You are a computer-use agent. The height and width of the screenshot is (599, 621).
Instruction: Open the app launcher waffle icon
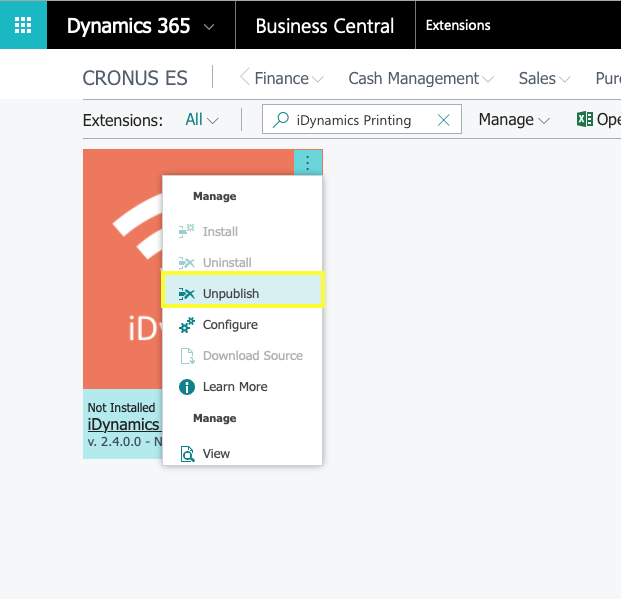click(23, 25)
